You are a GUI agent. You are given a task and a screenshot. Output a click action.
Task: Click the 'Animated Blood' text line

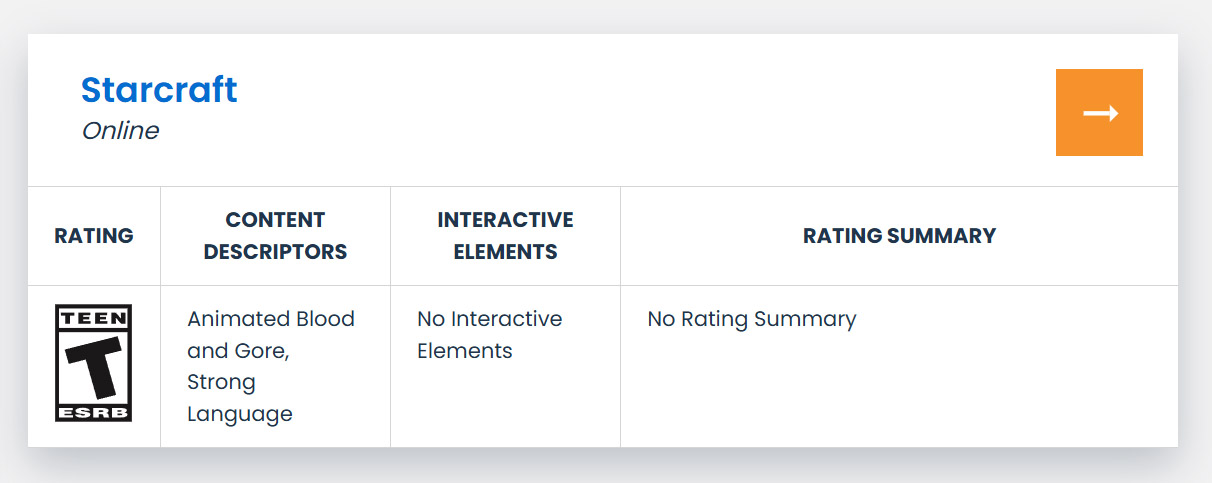pos(271,319)
